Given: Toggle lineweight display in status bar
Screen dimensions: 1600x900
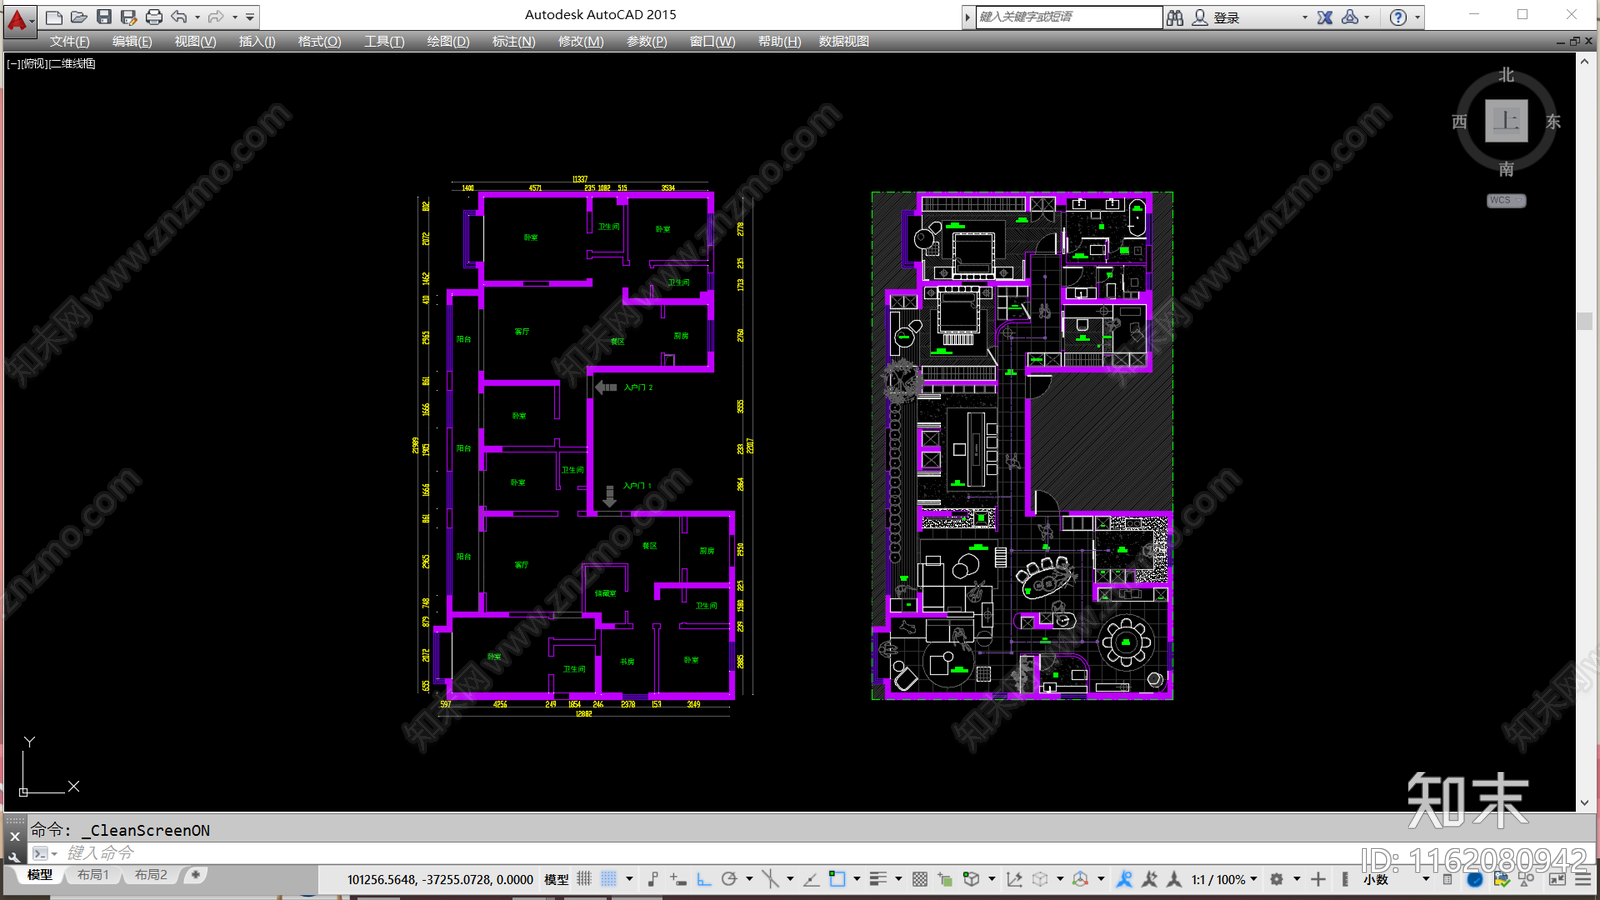Looking at the screenshot, I should (x=878, y=879).
